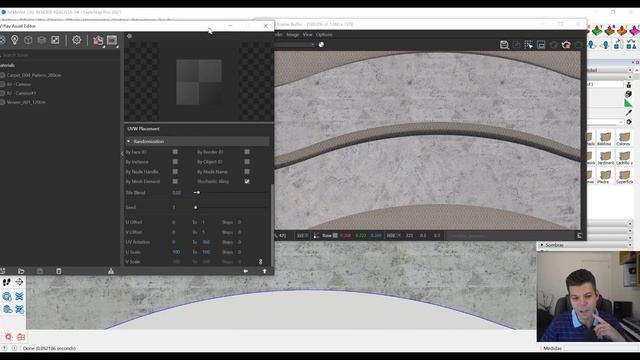Toggle the By Object ID checkbox

247,162
